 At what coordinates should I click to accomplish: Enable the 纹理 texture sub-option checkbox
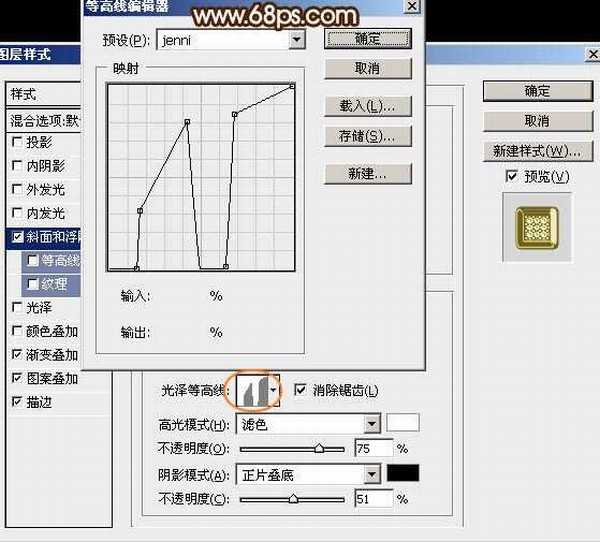coord(33,284)
